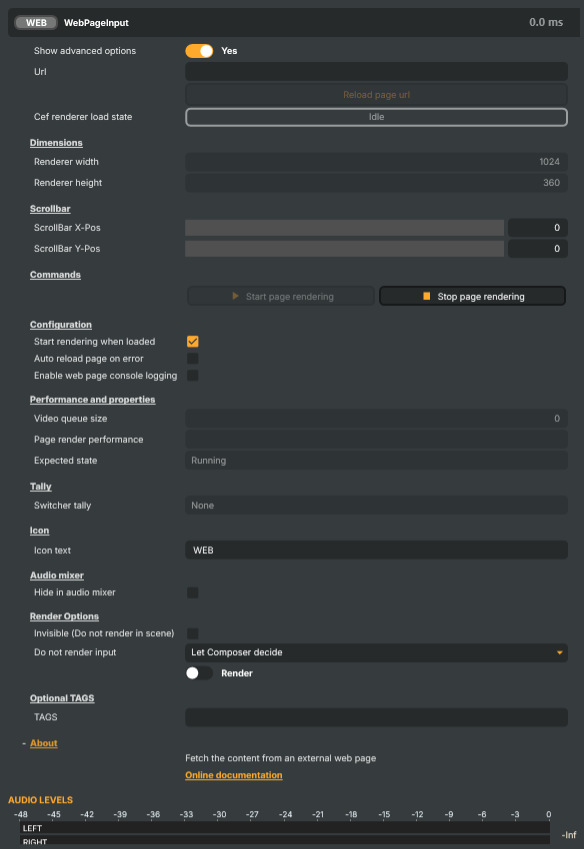The image size is (584, 849).
Task: Click the Do not render input label
Action: click(x=75, y=652)
